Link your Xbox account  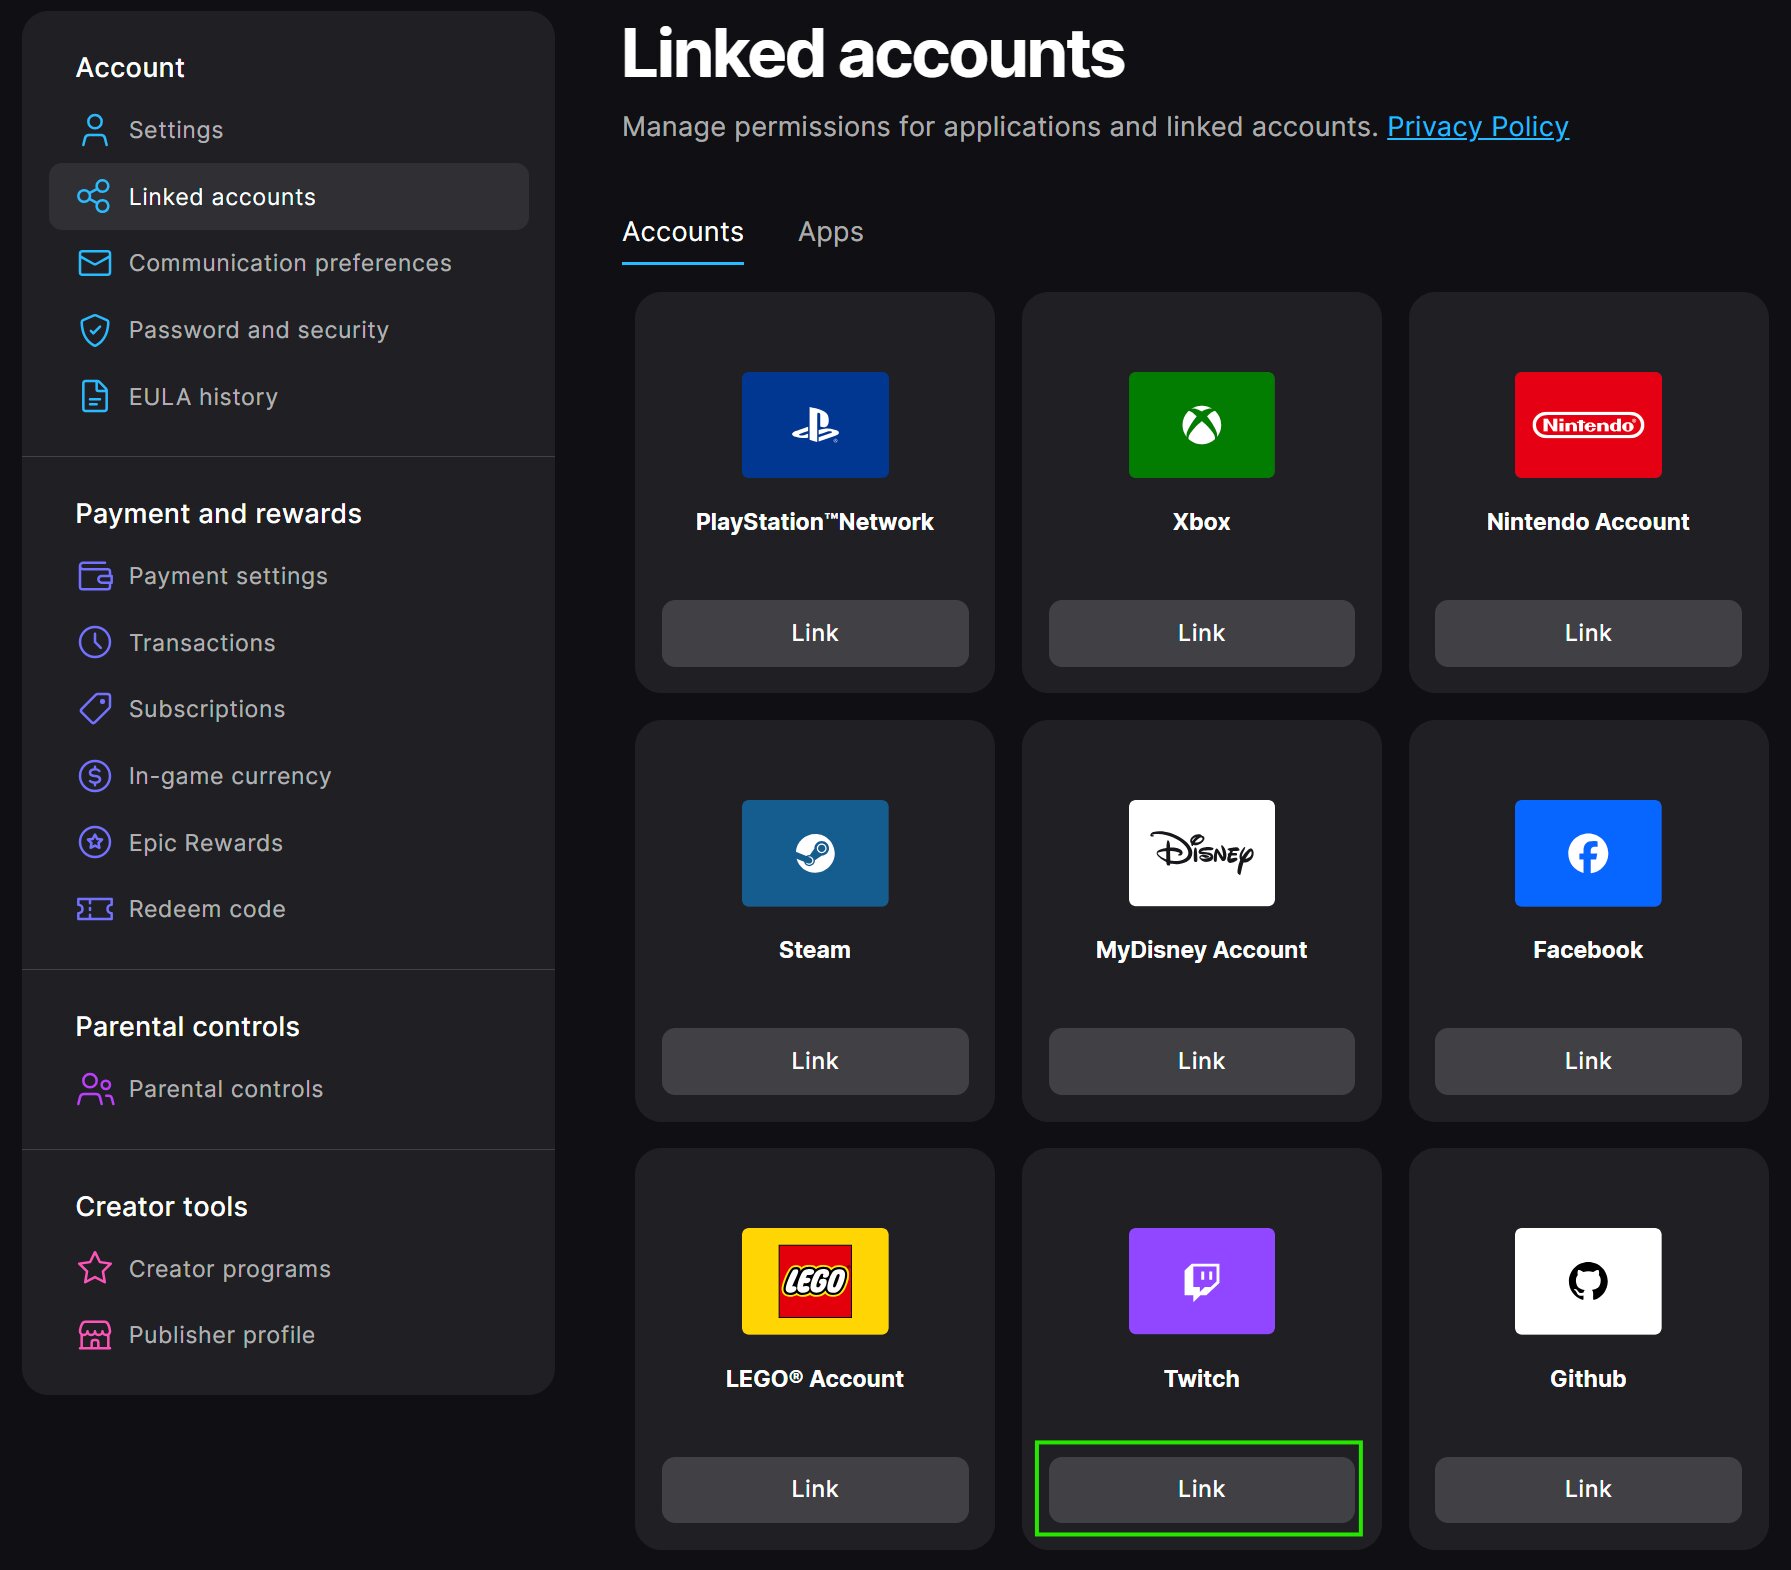pos(1201,633)
